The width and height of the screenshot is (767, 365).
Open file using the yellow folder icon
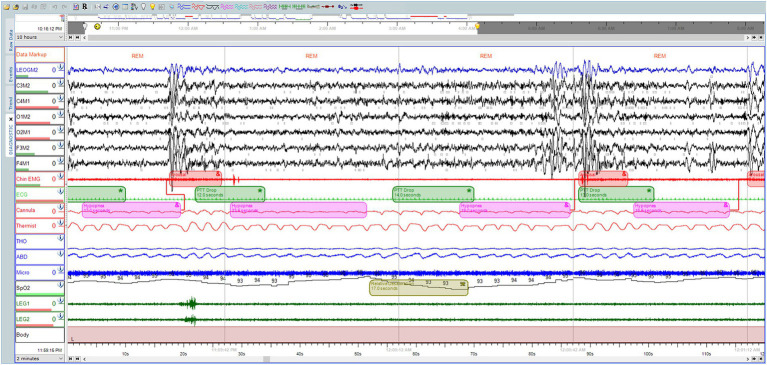6,7
